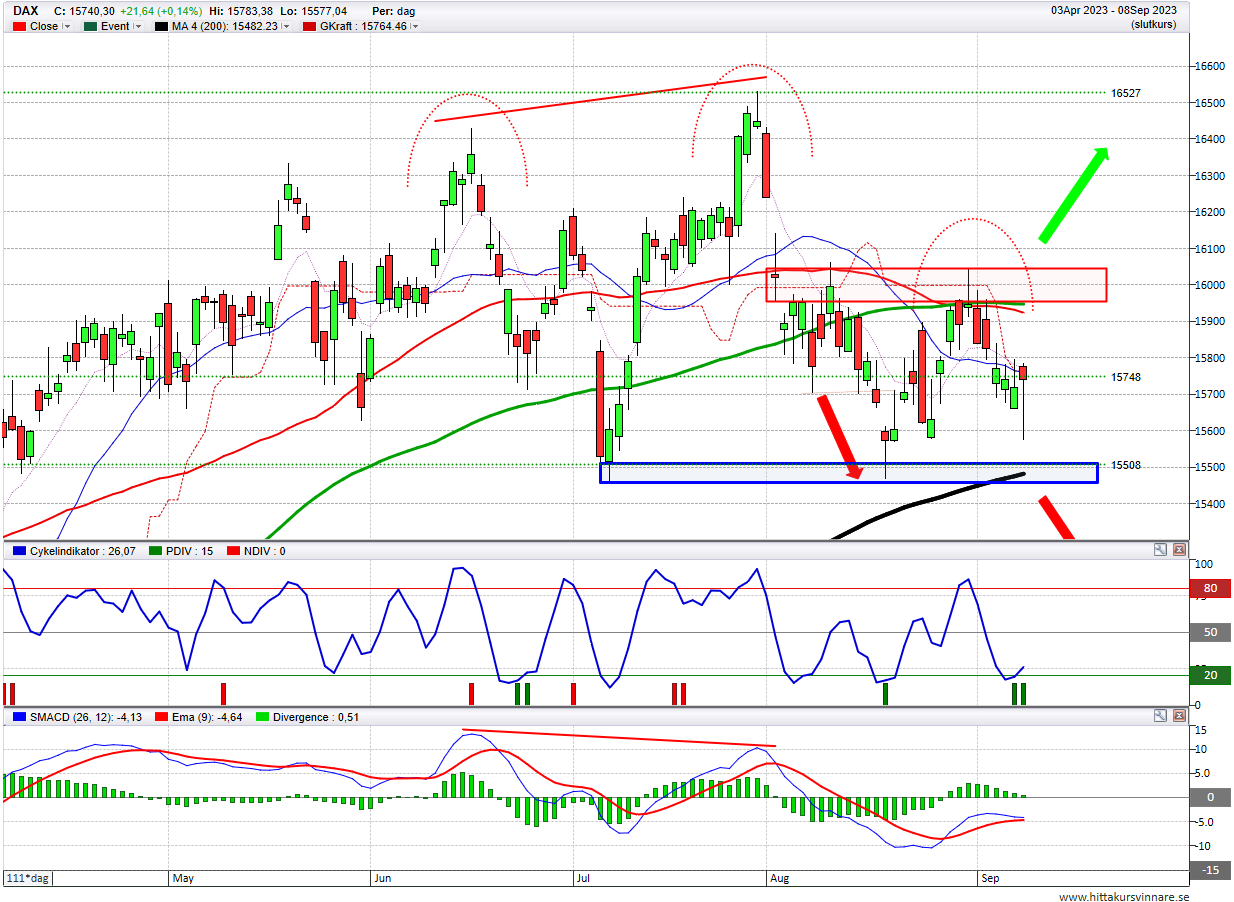Image resolution: width=1234 pixels, height=902 pixels.
Task: Click the DAX ticker symbol
Action: [x=26, y=11]
